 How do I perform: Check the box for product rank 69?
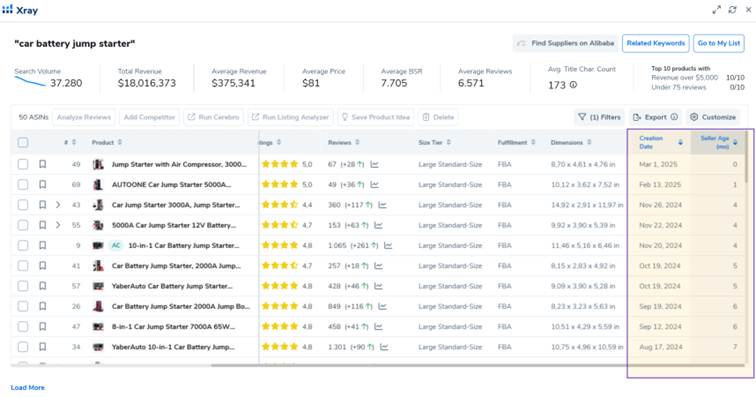[23, 185]
